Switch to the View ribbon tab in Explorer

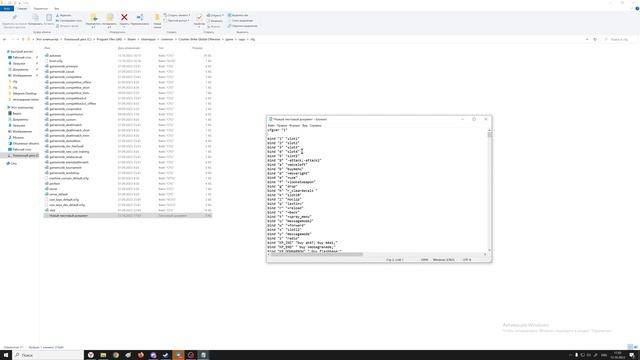click(57, 8)
